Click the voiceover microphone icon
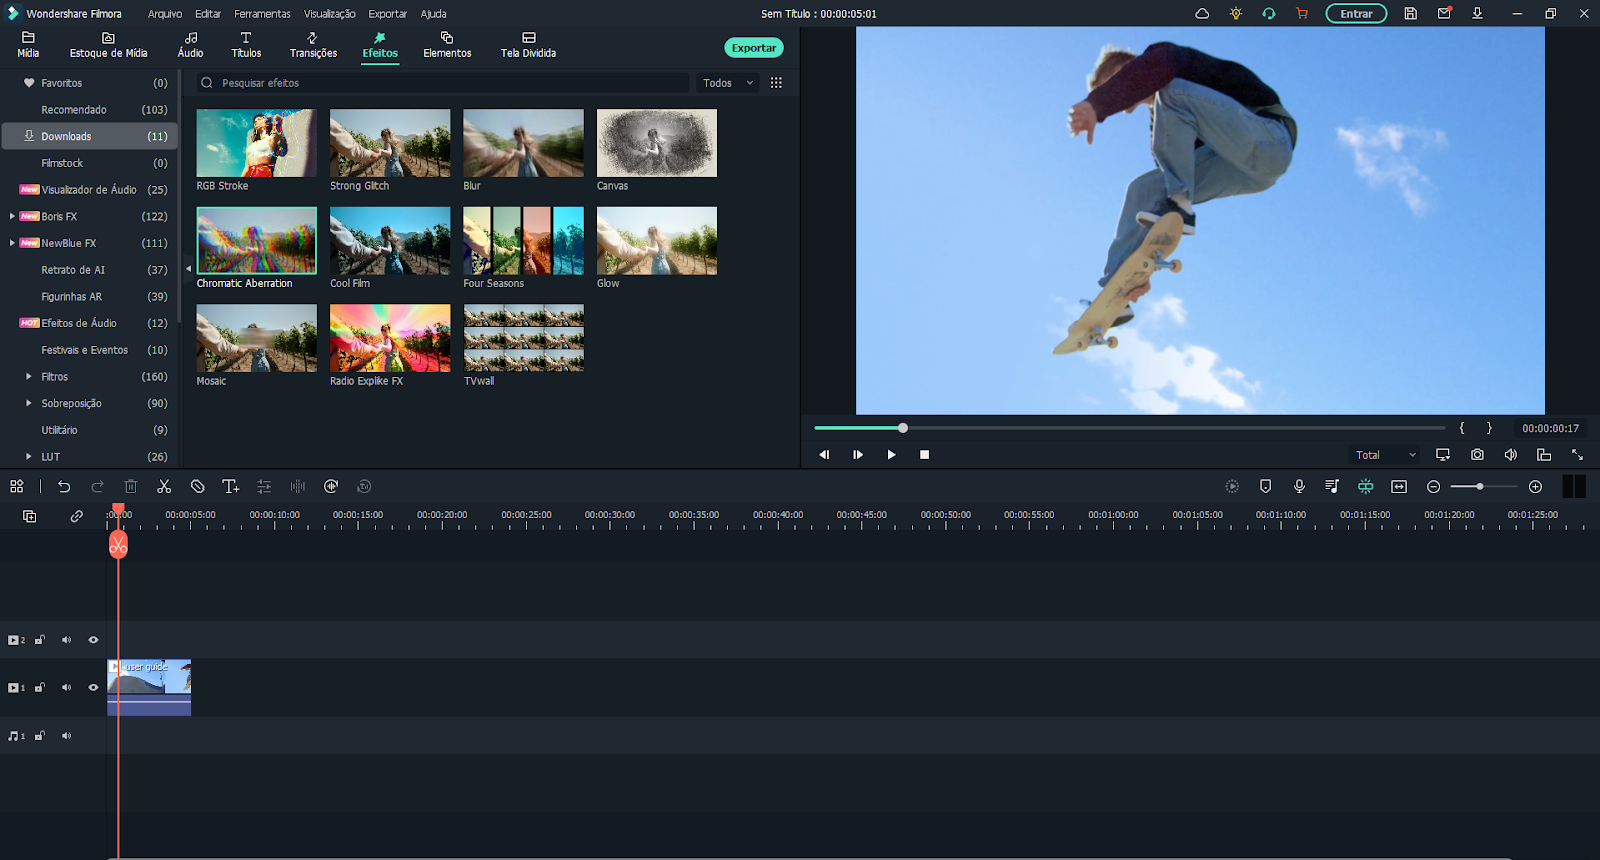Screen dimensions: 1600x860 [1299, 487]
